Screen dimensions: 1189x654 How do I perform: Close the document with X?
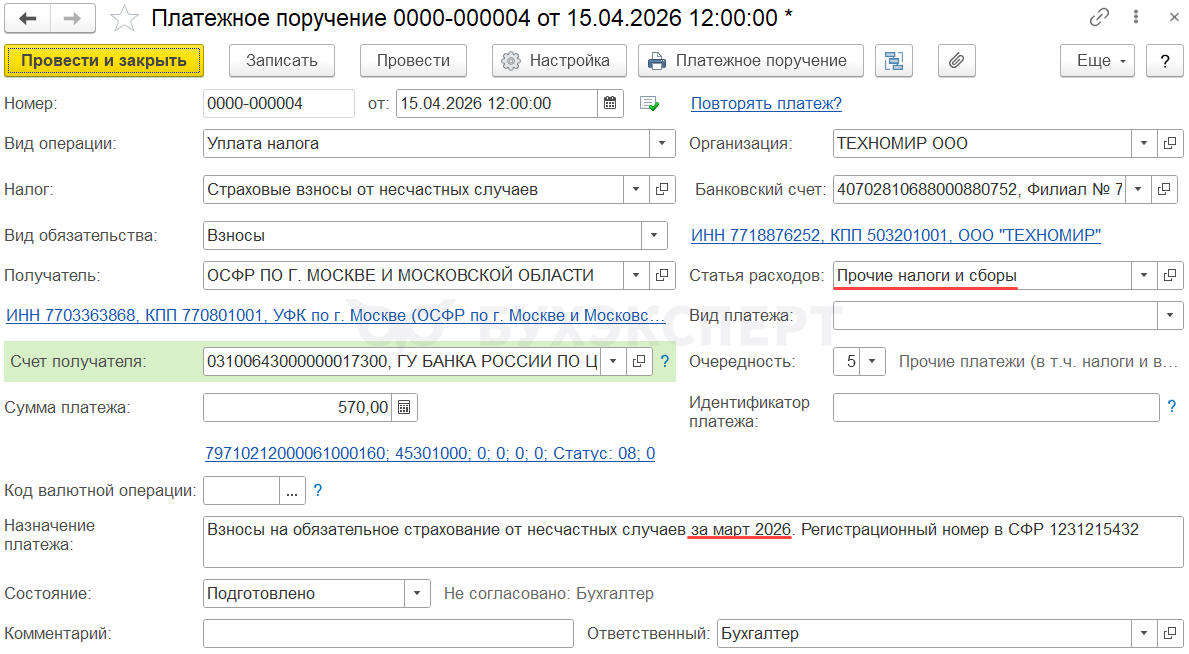(x=1174, y=17)
